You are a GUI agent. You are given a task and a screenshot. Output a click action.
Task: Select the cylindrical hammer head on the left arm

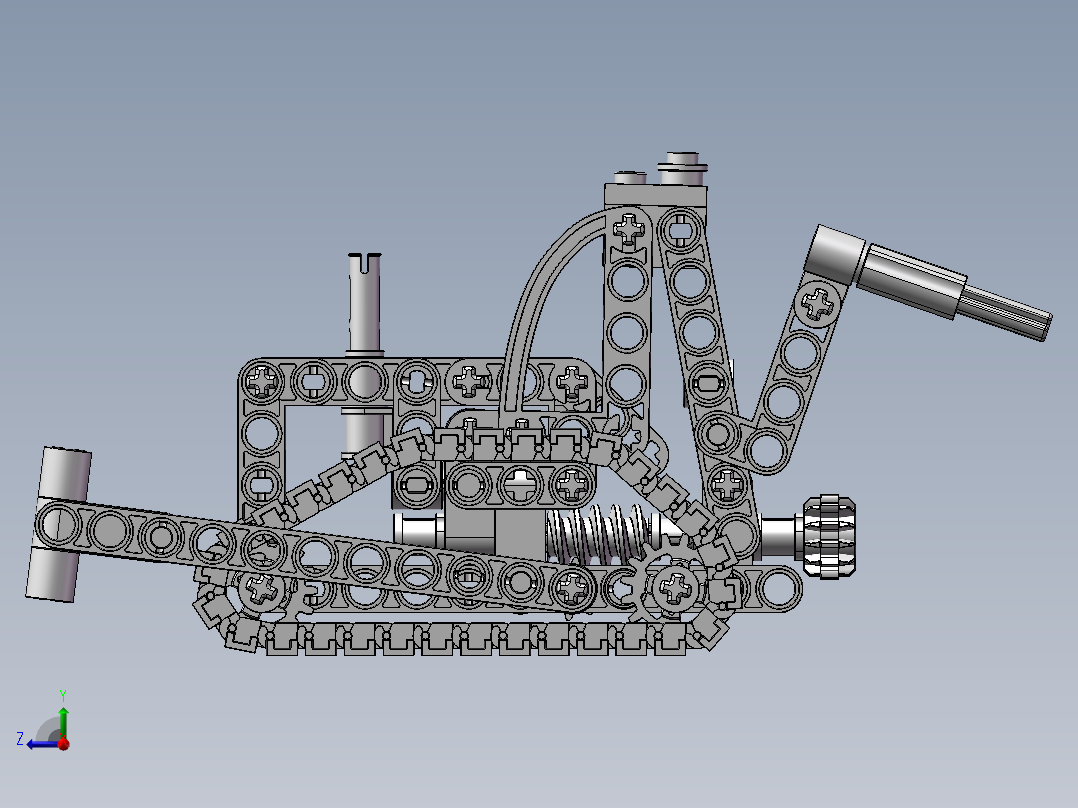[58, 525]
